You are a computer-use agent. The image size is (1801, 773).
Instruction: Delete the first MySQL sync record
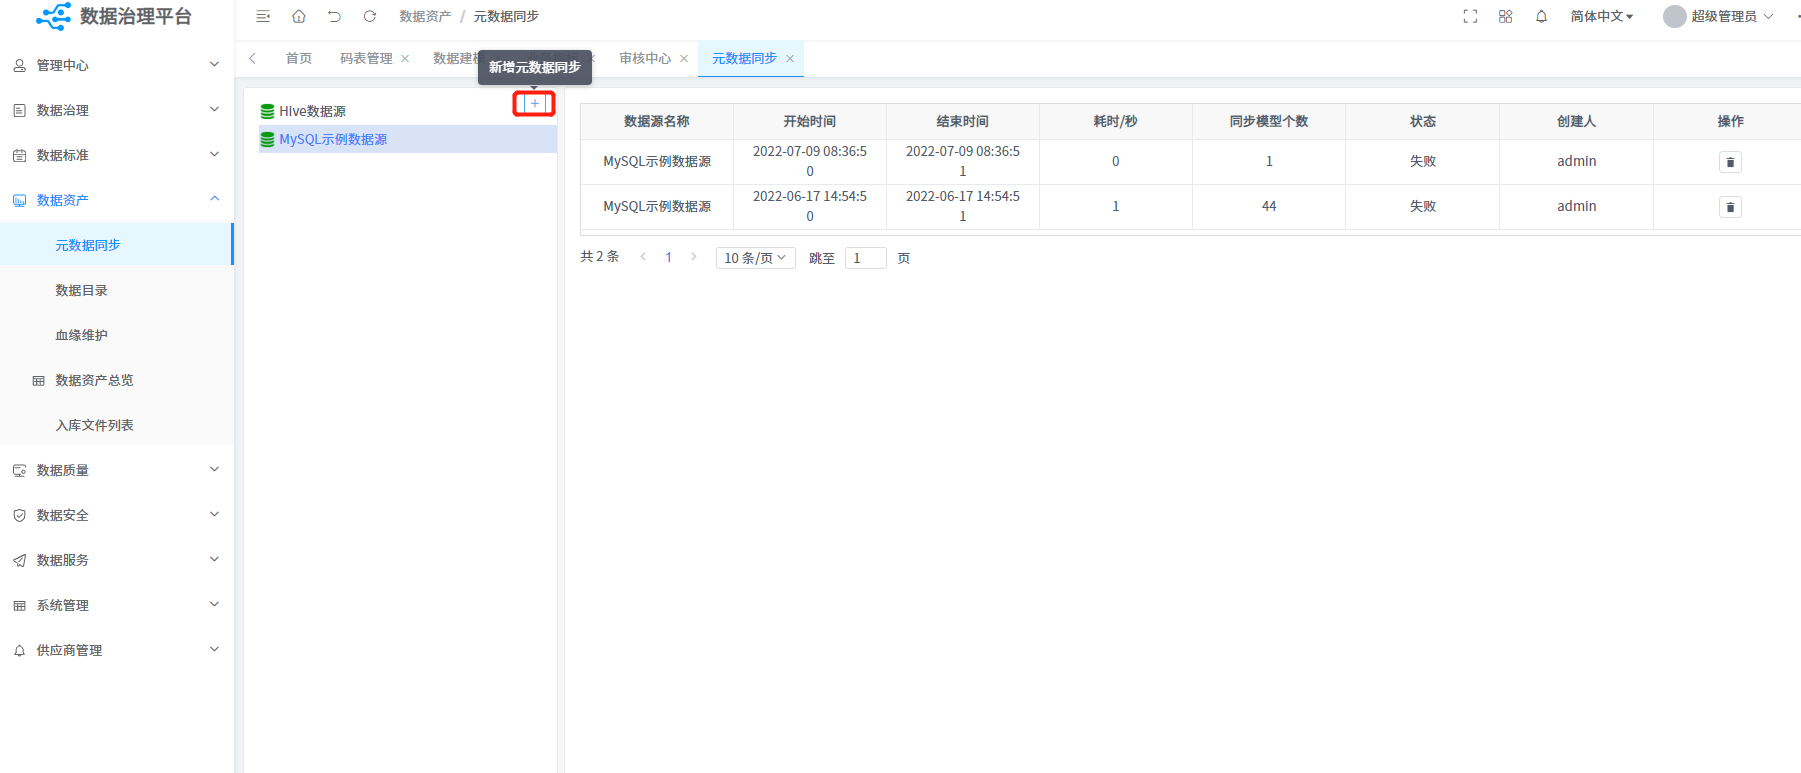pyautogui.click(x=1730, y=162)
